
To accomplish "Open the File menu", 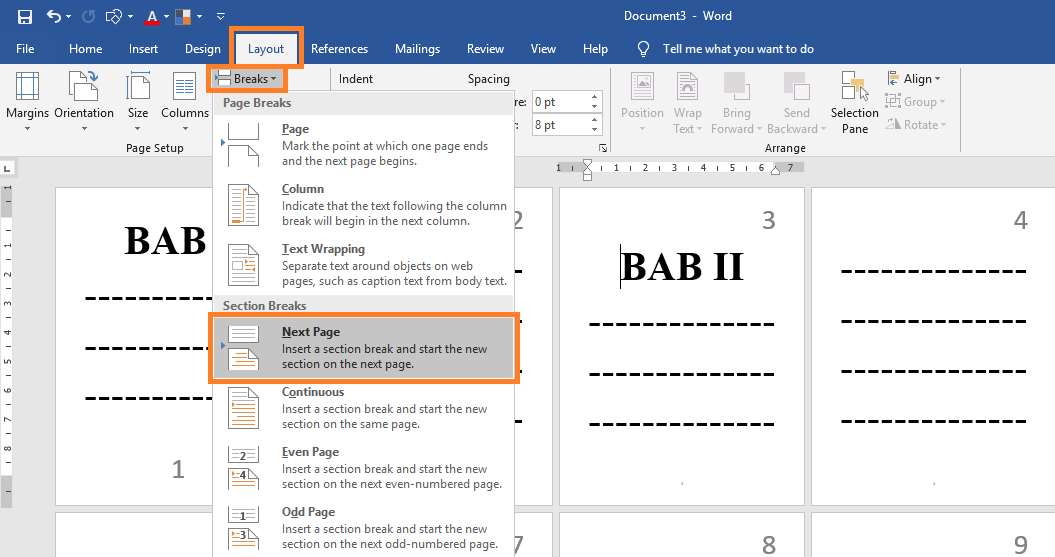I will [x=25, y=48].
